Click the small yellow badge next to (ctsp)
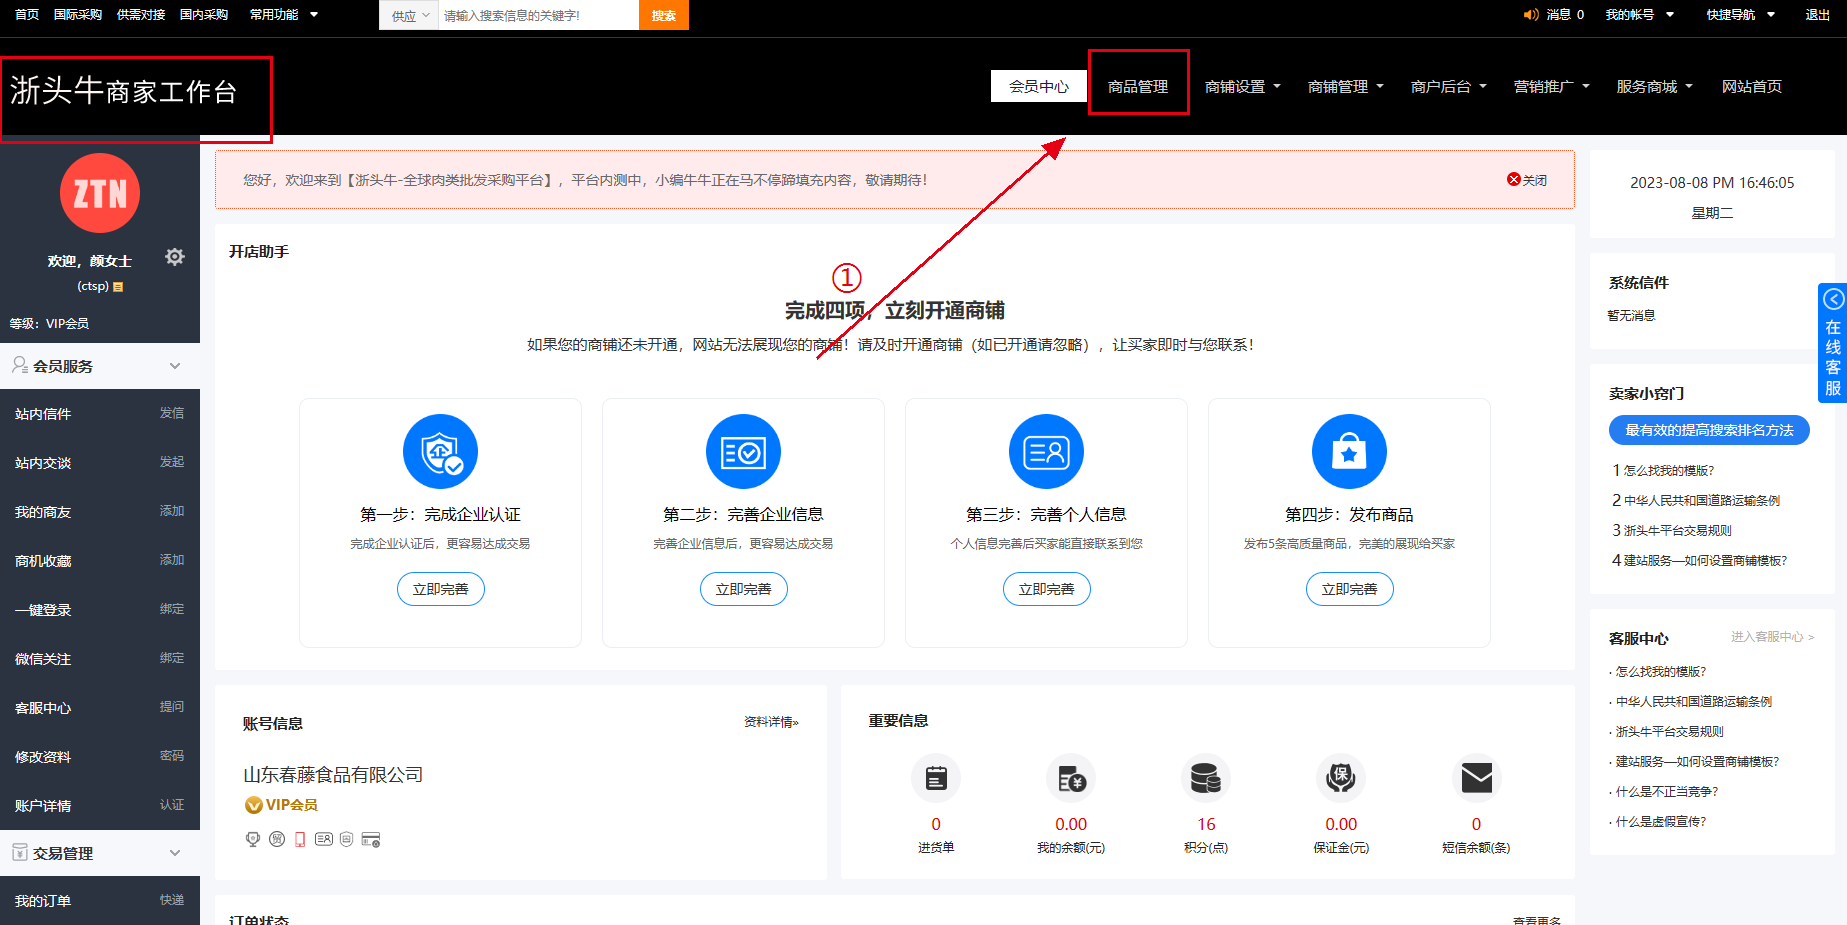1847x925 pixels. pos(118,287)
